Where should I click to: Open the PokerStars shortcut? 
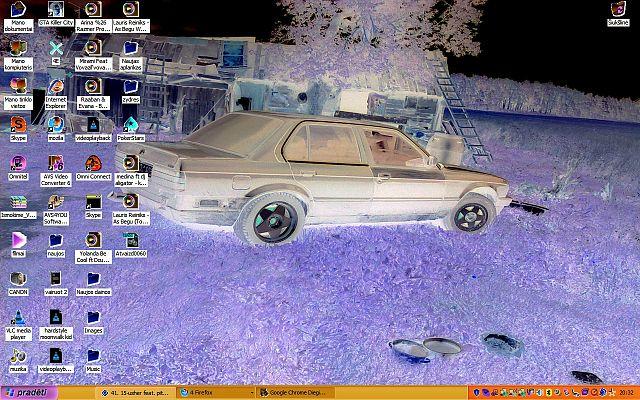click(130, 126)
